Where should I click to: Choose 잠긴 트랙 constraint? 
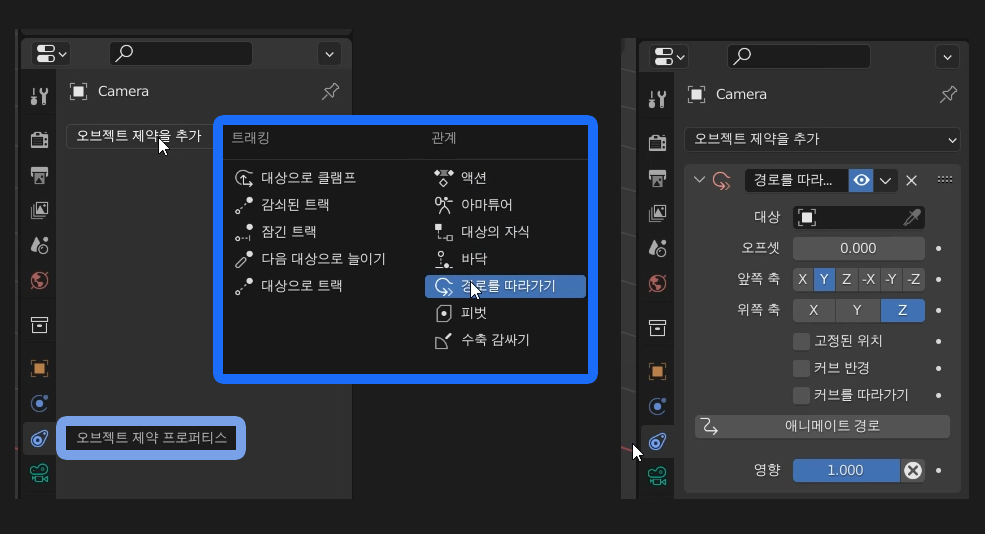(x=288, y=232)
